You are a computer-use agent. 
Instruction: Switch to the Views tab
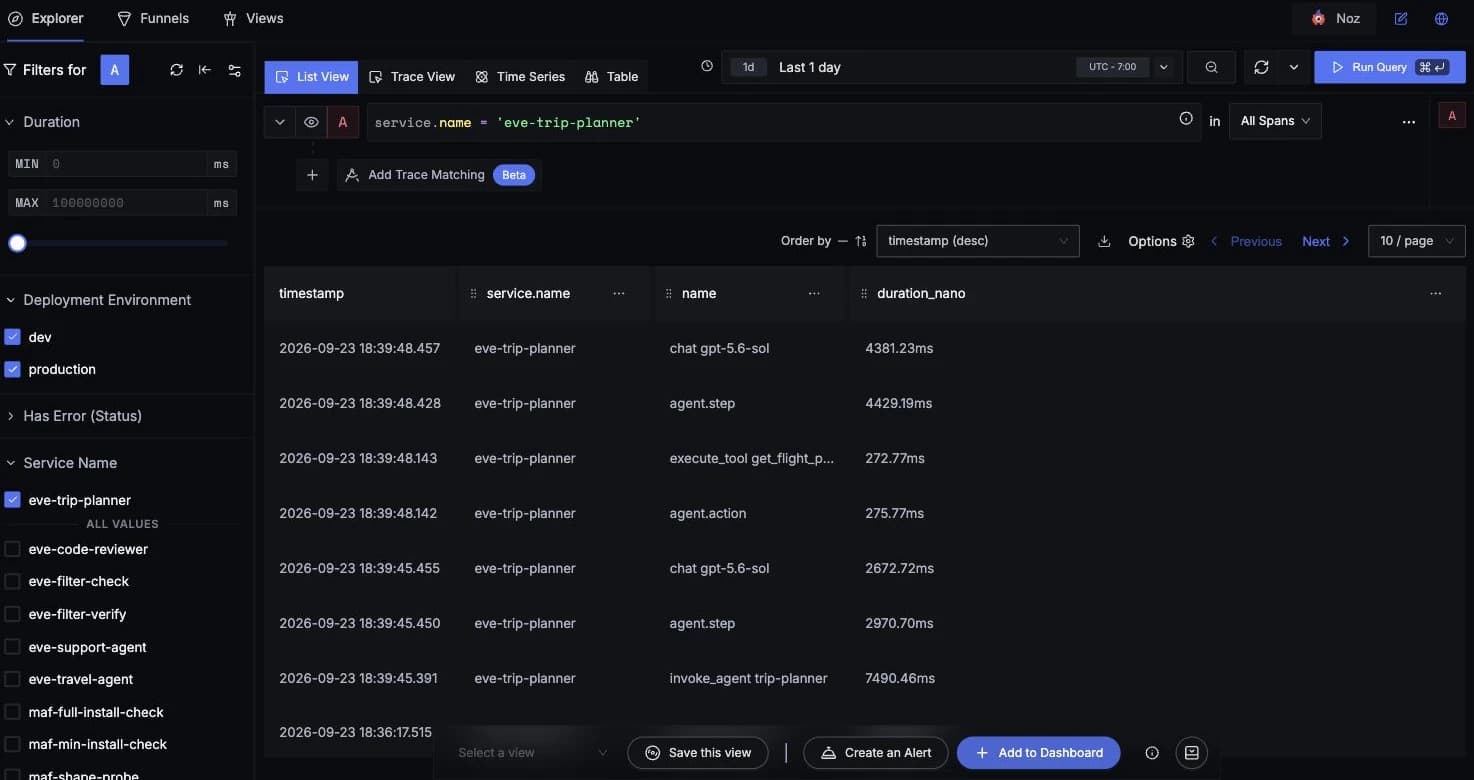(x=253, y=18)
